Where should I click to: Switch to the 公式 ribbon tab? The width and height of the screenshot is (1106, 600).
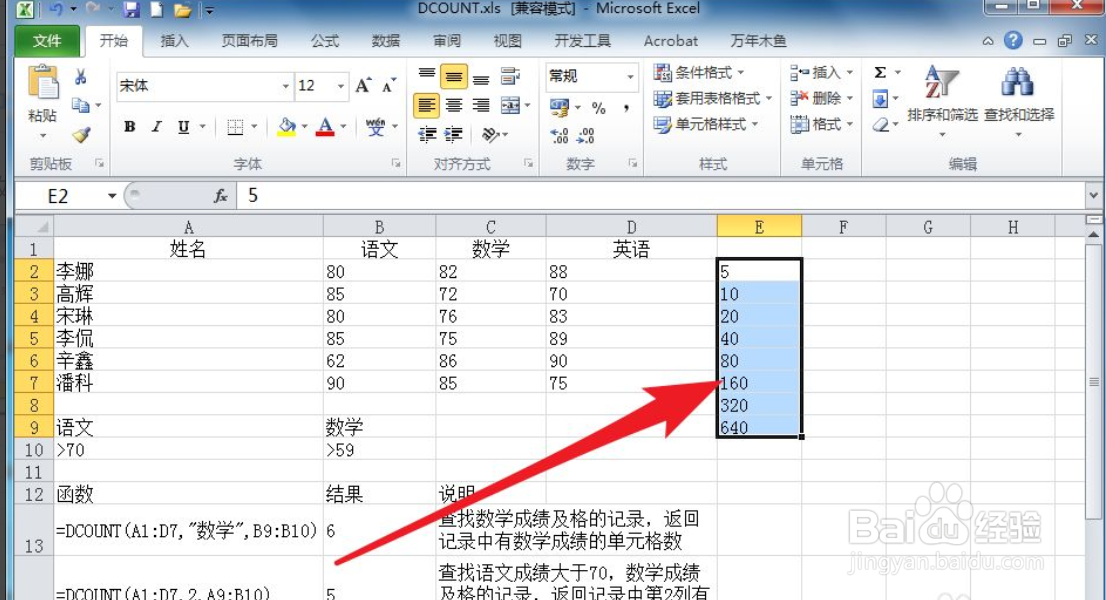point(325,41)
